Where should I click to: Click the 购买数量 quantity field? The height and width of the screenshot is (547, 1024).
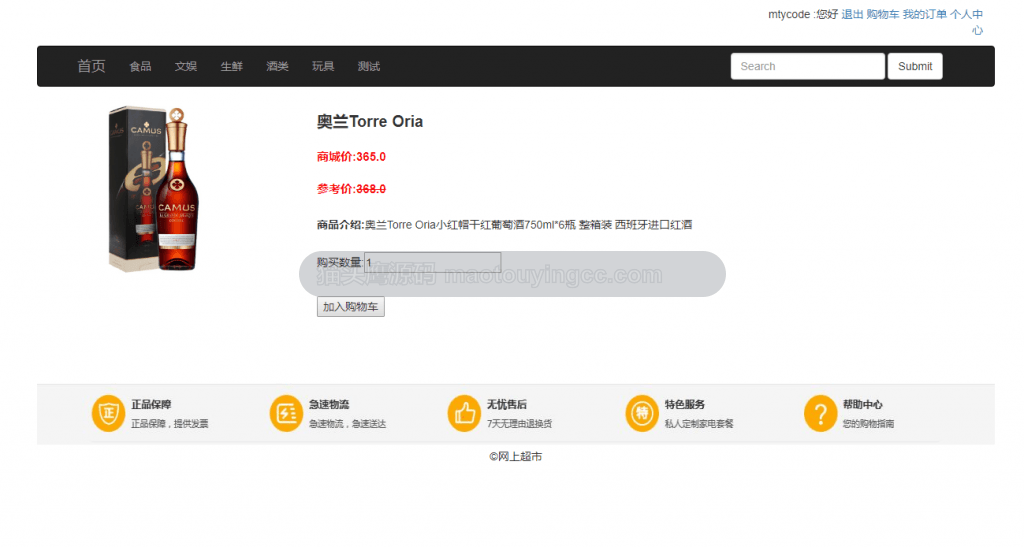point(433,262)
